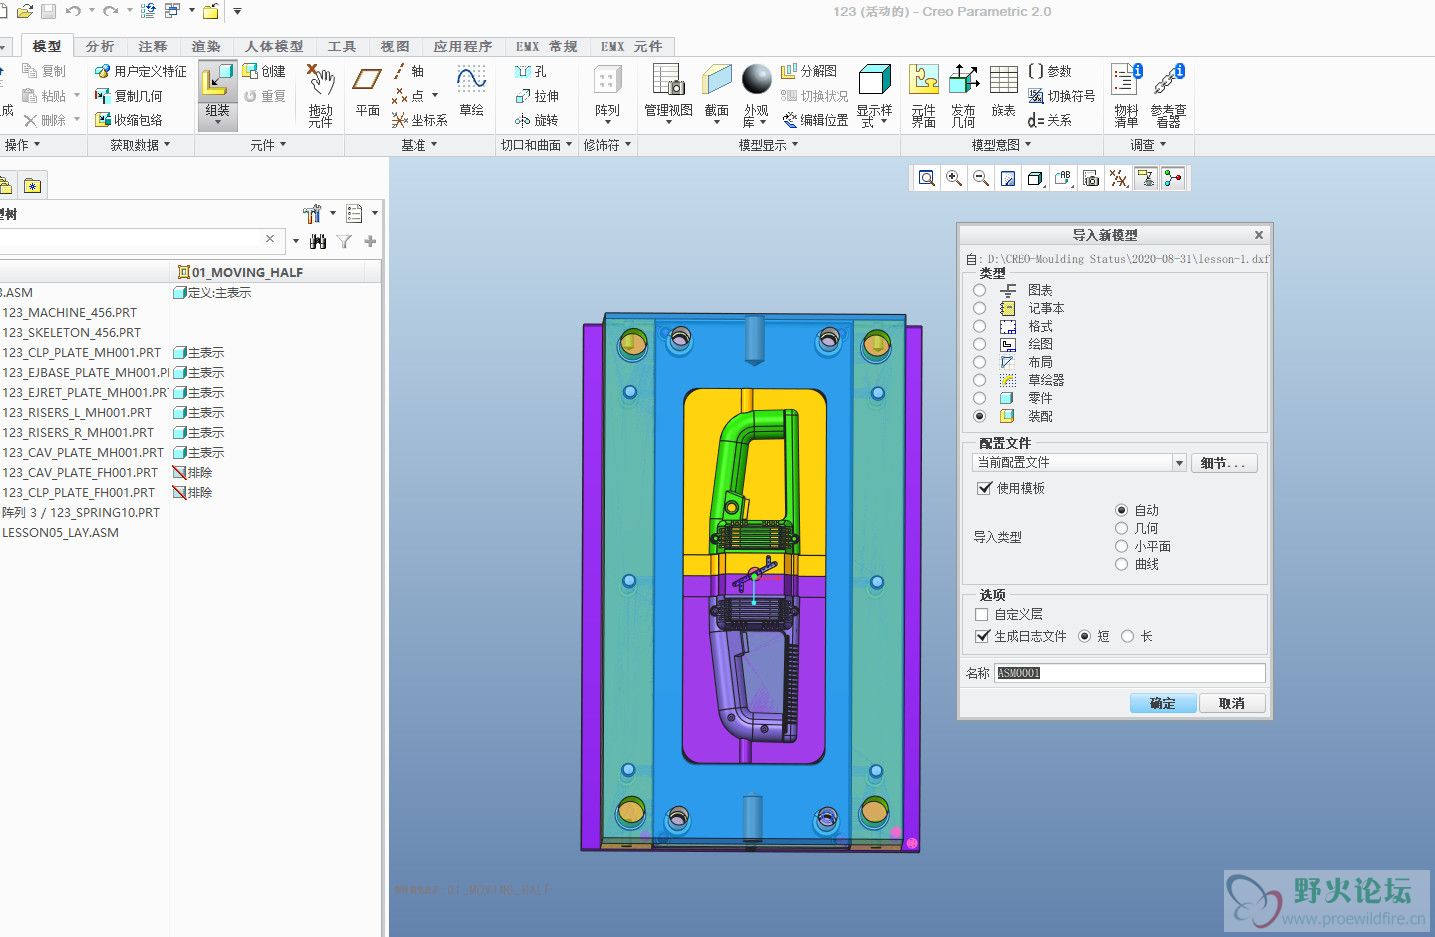1435x937 pixels.
Task: Expand the 获取数据 (Get Data) group dropdown
Action: [140, 145]
